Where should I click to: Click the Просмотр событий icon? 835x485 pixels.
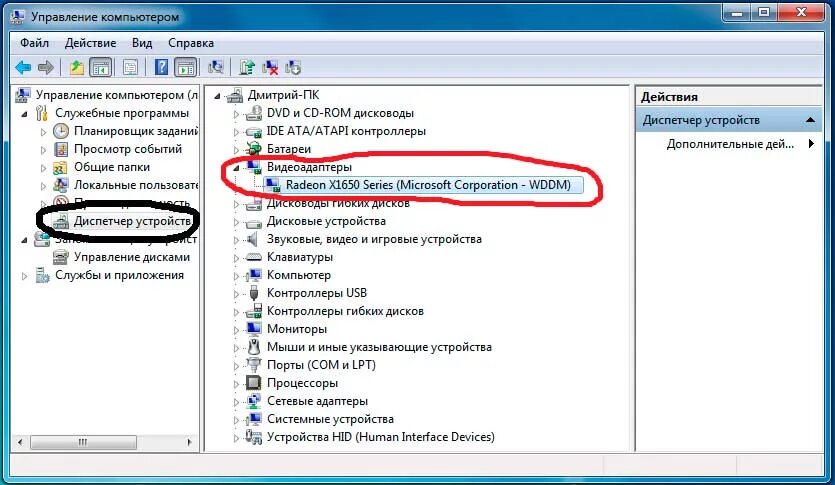click(x=61, y=149)
